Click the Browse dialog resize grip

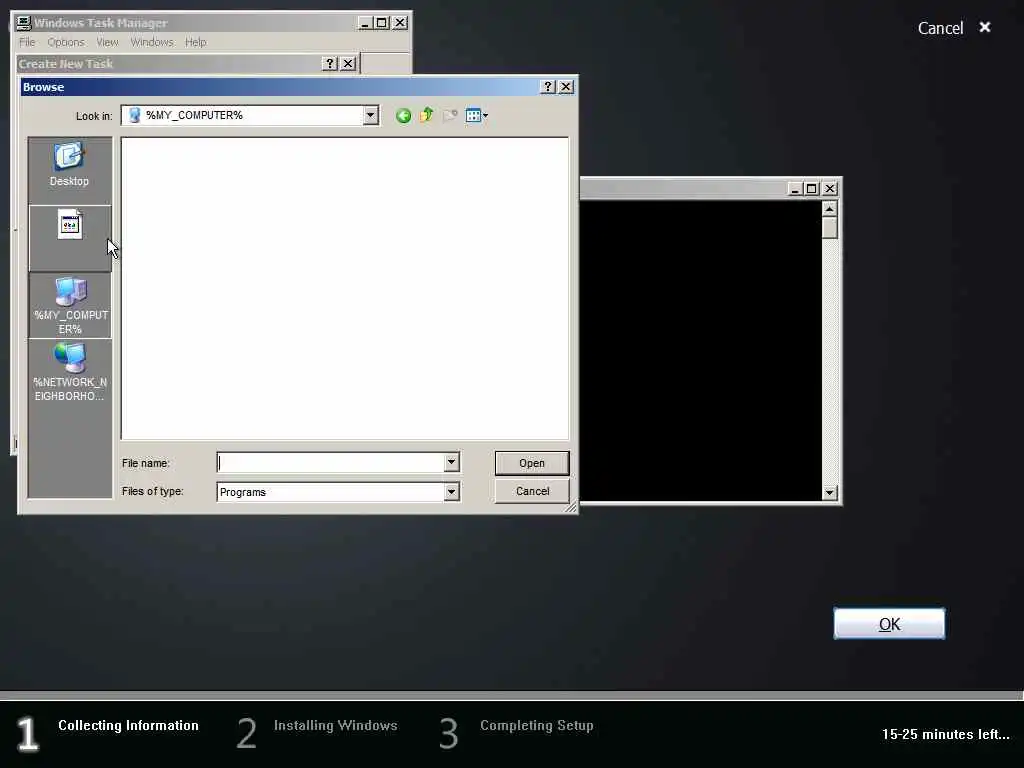(571, 507)
